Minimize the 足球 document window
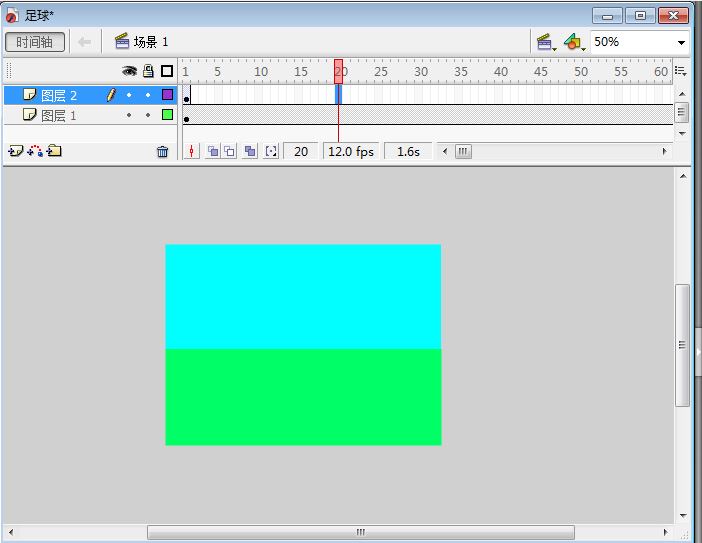This screenshot has width=702, height=543. 607,16
